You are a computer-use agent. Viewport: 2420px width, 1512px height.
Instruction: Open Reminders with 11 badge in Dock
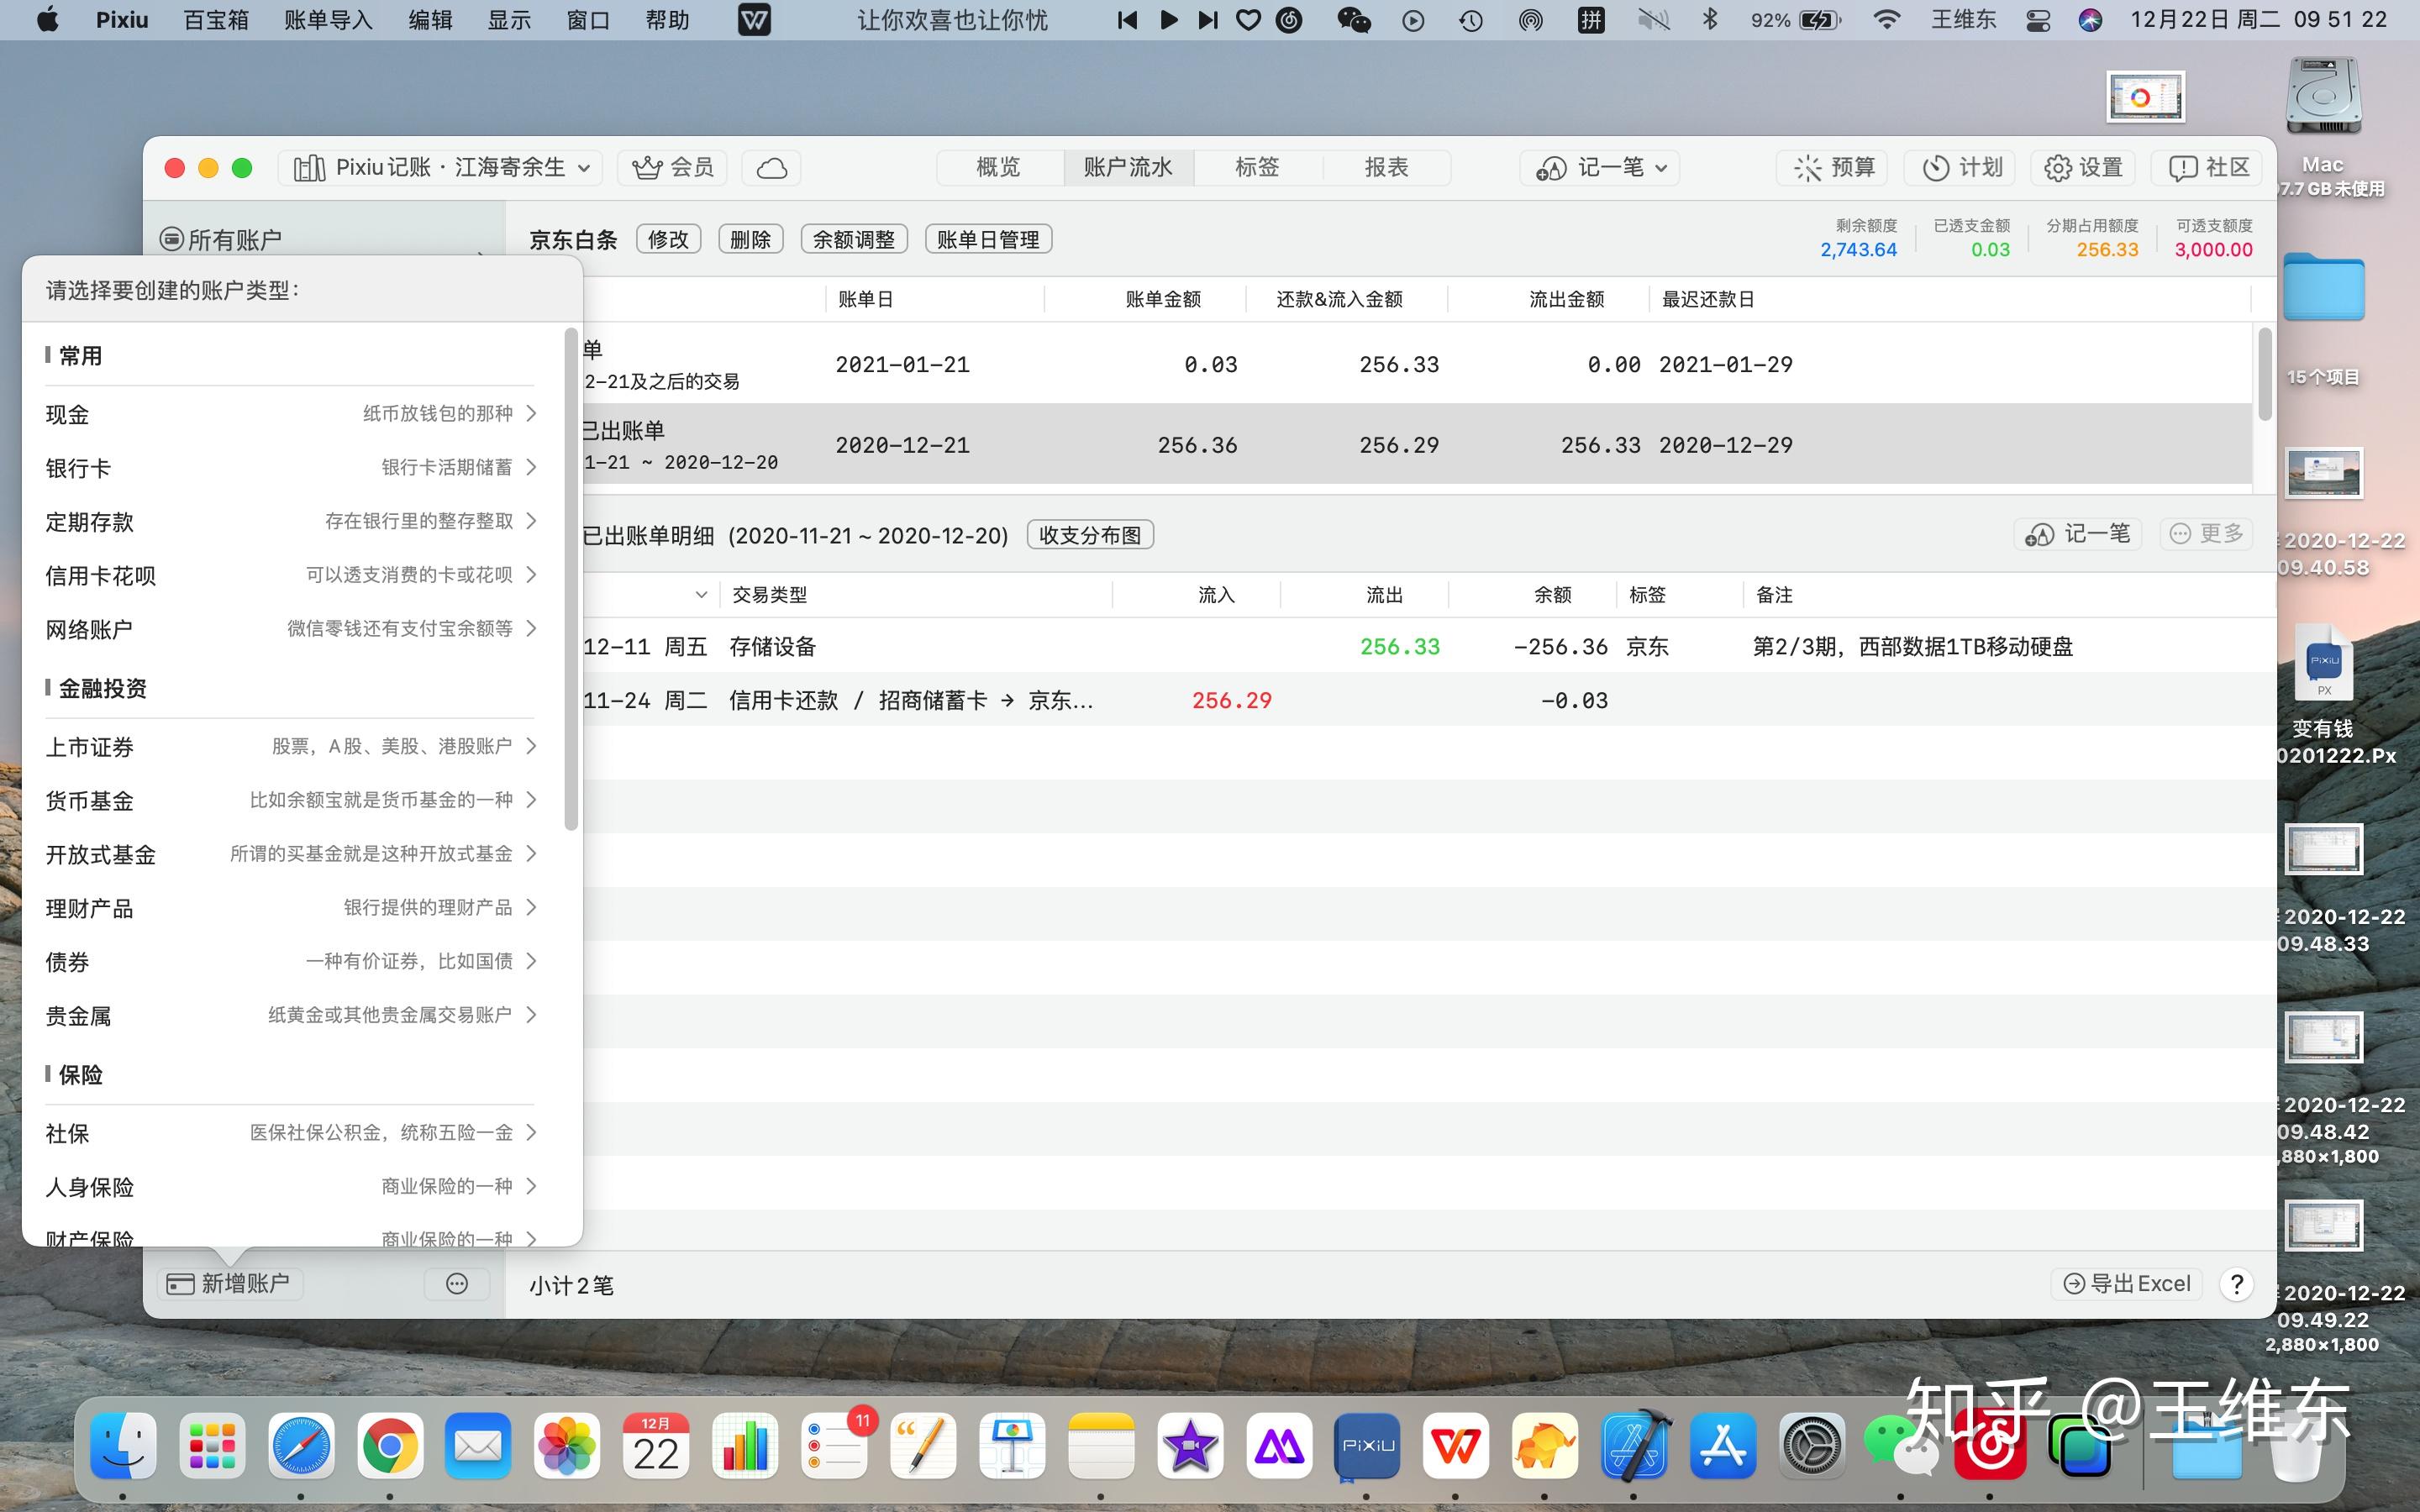(x=835, y=1446)
